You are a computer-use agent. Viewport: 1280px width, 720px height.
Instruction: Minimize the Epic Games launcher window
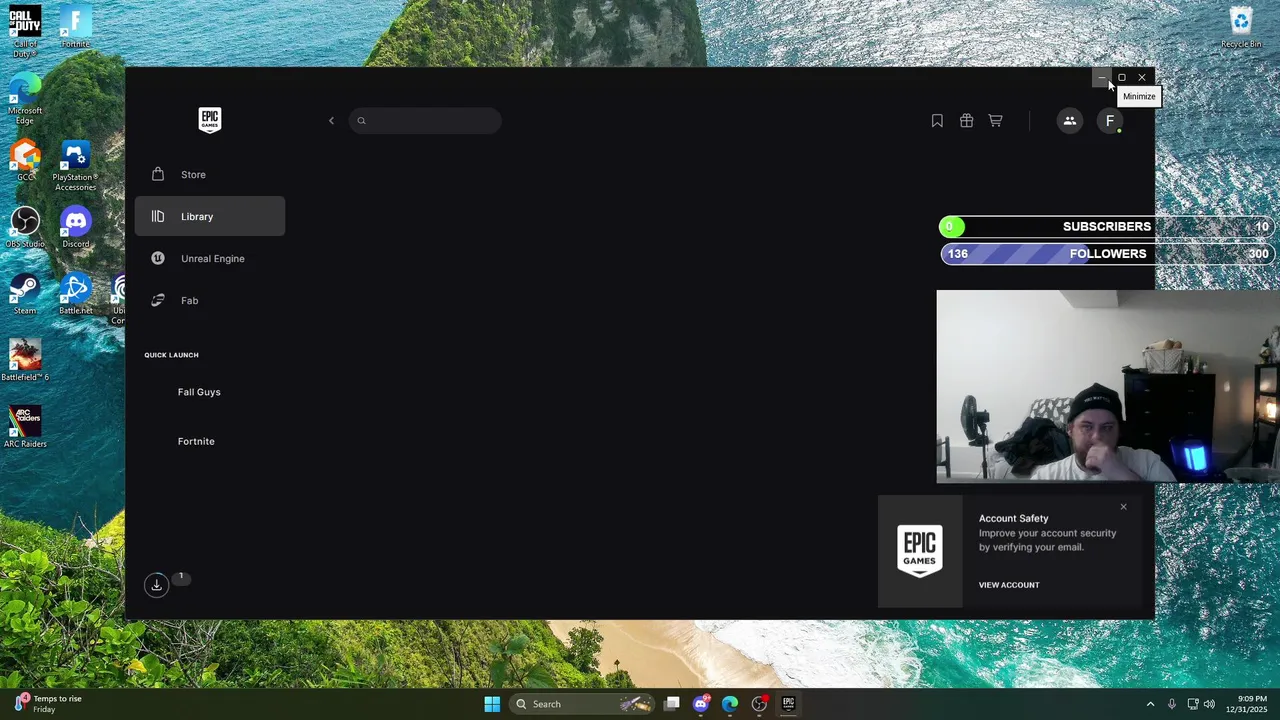[x=1102, y=77]
